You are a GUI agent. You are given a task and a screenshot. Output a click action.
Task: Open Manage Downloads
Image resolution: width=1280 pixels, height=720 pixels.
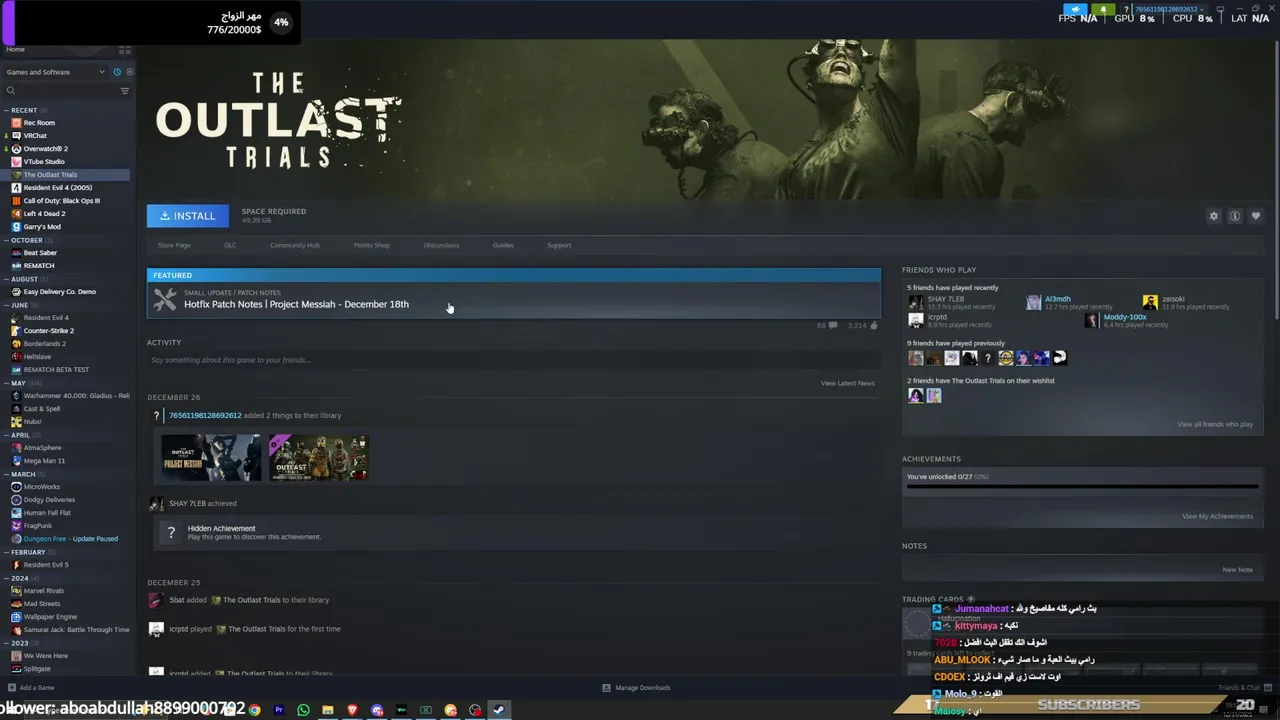coord(636,688)
